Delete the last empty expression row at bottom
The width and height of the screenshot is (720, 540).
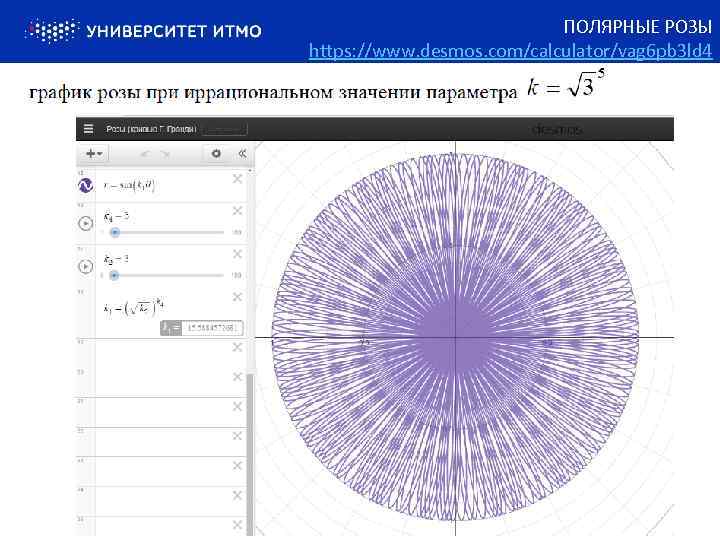[x=237, y=525]
